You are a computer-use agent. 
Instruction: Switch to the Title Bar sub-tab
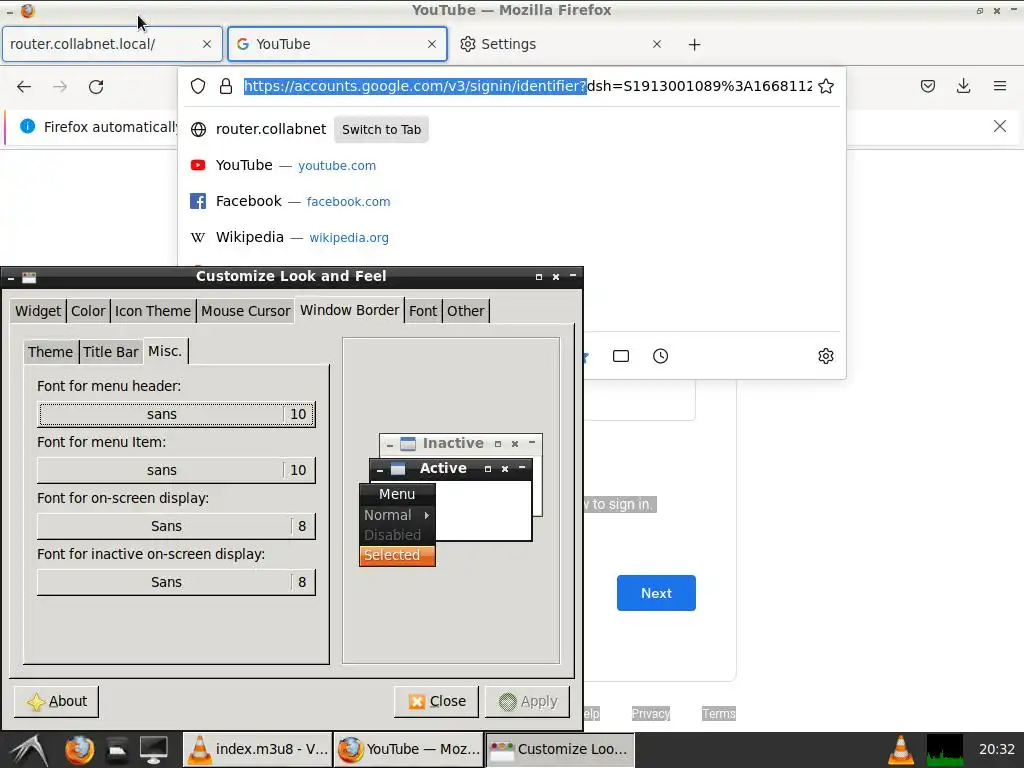[110, 352]
